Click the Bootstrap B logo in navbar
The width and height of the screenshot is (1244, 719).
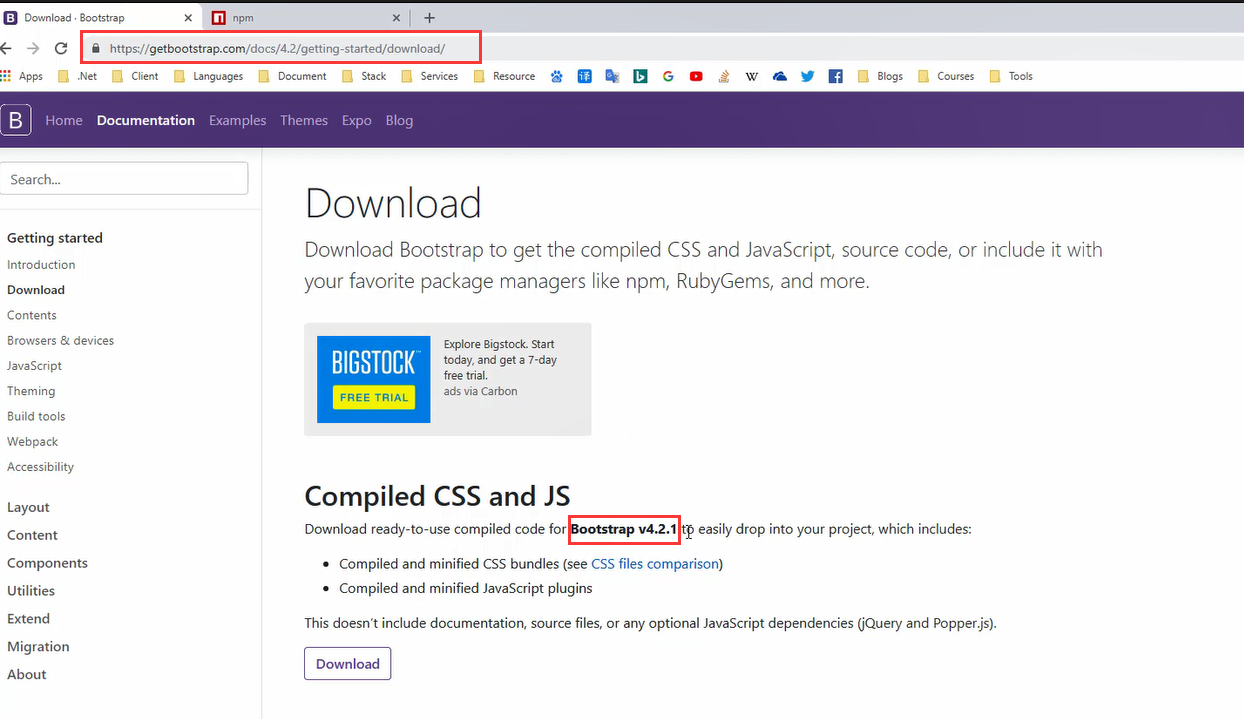tap(16, 120)
